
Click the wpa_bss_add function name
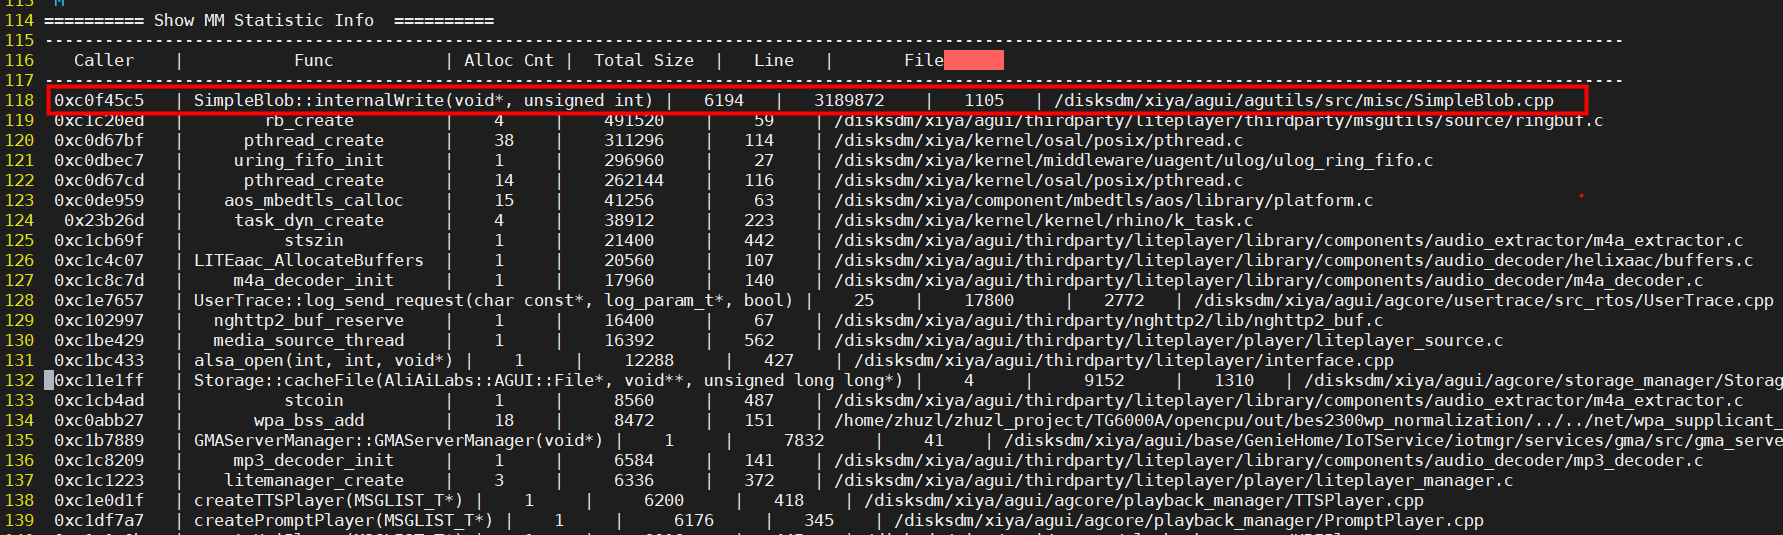point(309,420)
